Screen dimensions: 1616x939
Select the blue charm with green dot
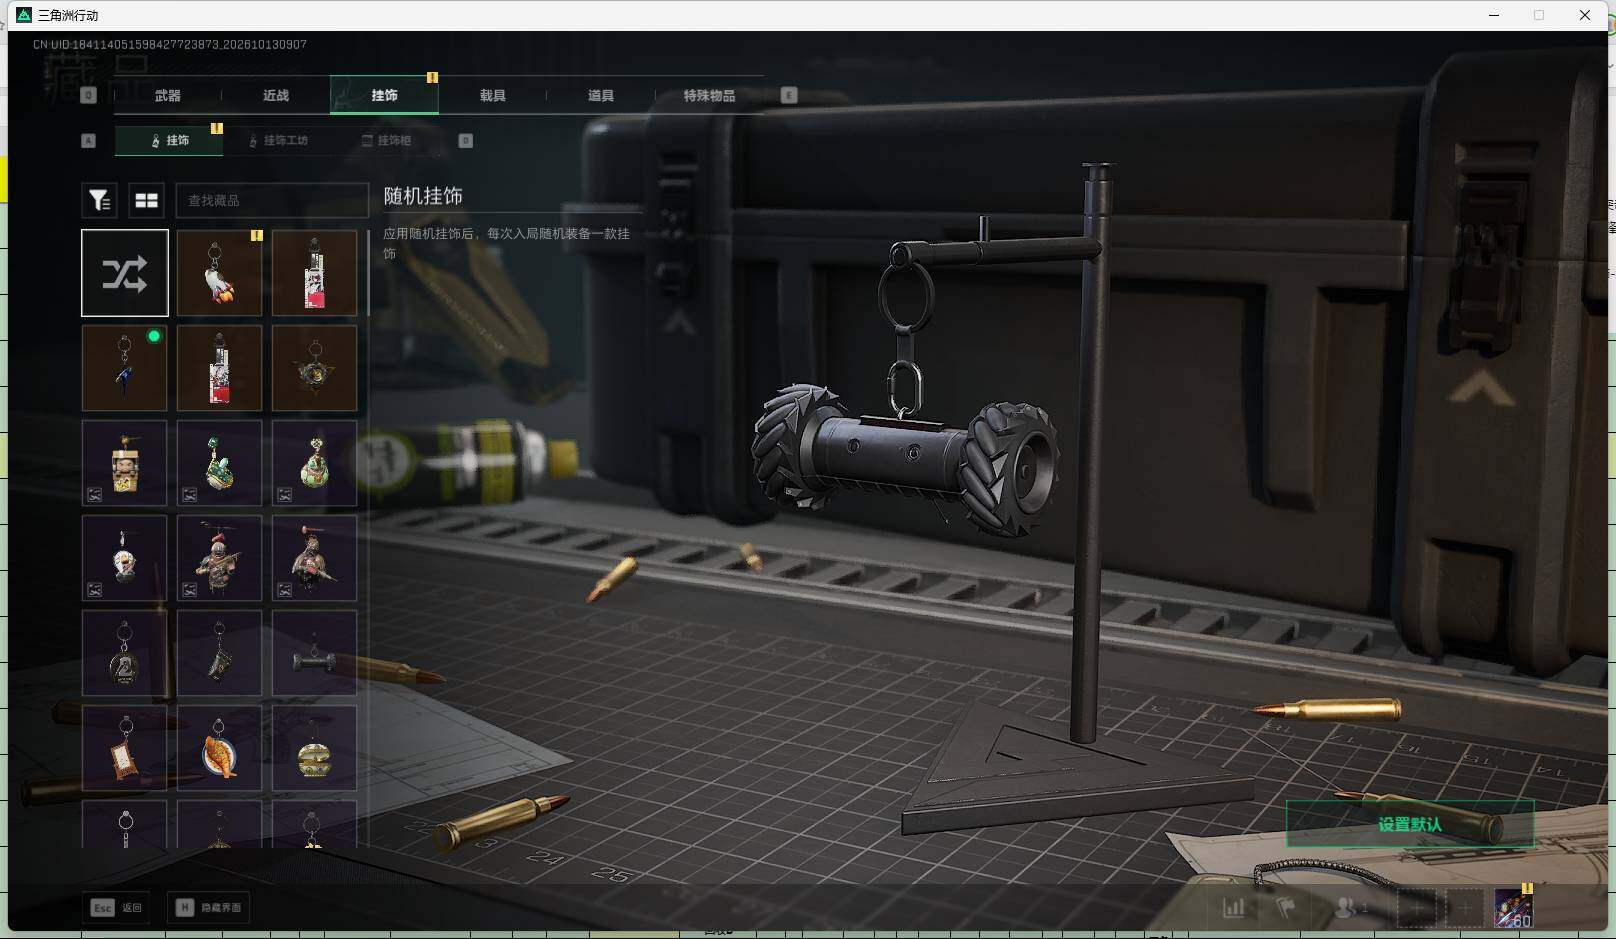pyautogui.click(x=124, y=368)
